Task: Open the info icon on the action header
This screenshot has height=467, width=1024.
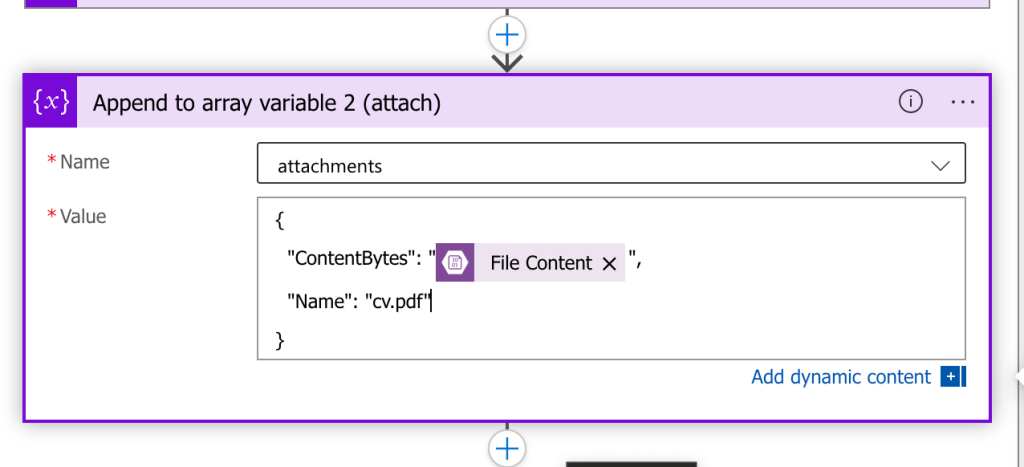Action: pyautogui.click(x=910, y=102)
